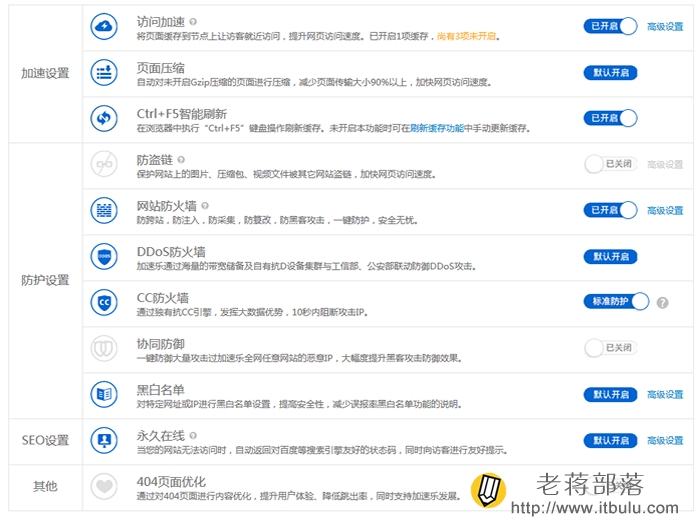Open help icon next to 网站防火墙 title
Screen dimensions: 700x518
[x=205, y=205]
